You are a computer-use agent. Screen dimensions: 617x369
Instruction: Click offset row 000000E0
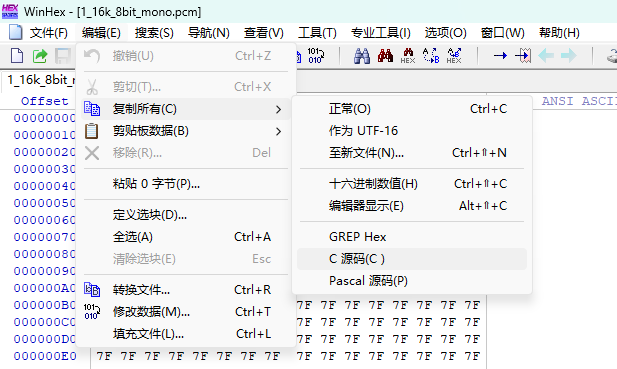click(x=45, y=356)
